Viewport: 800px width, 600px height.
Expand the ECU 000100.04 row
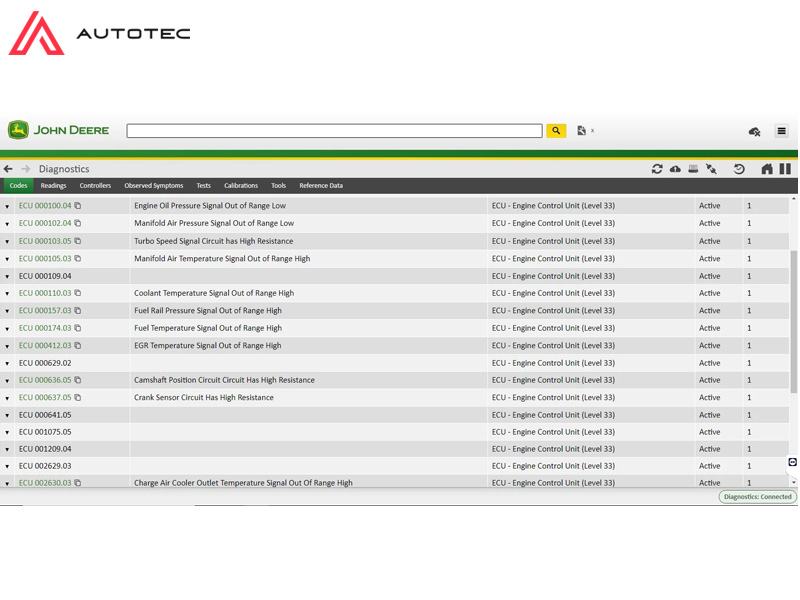coord(7,207)
